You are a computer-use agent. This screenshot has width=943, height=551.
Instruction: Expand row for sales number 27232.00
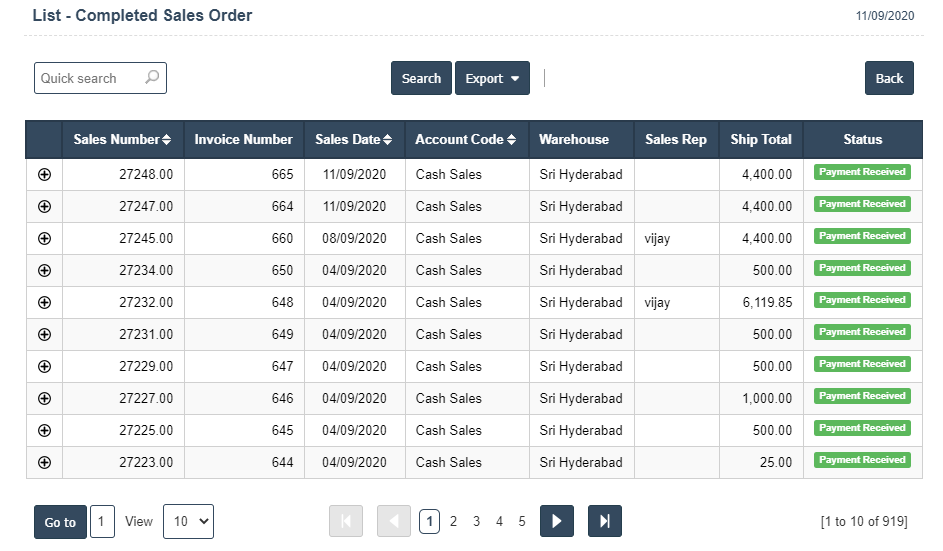[44, 302]
